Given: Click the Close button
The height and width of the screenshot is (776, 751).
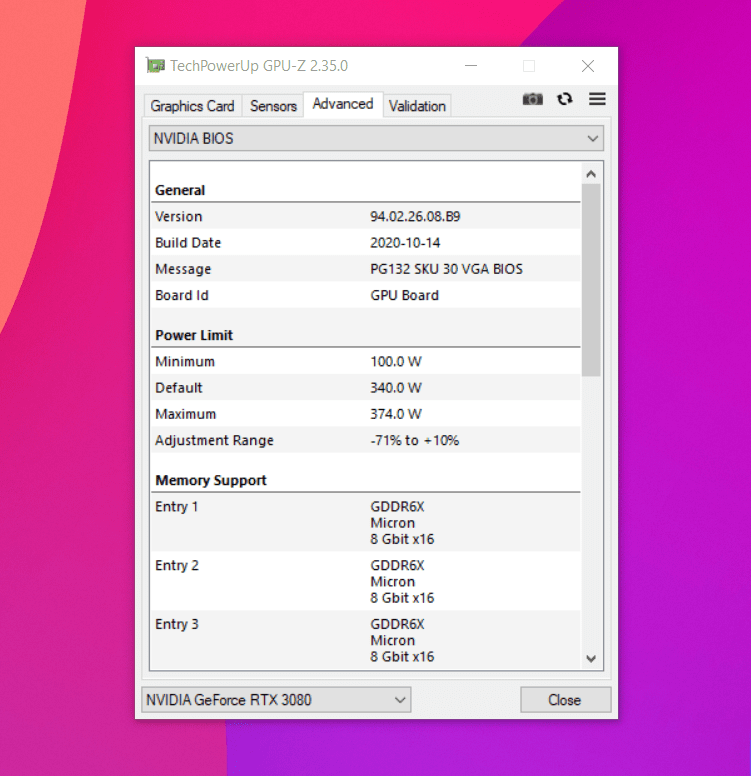Looking at the screenshot, I should tap(565, 700).
